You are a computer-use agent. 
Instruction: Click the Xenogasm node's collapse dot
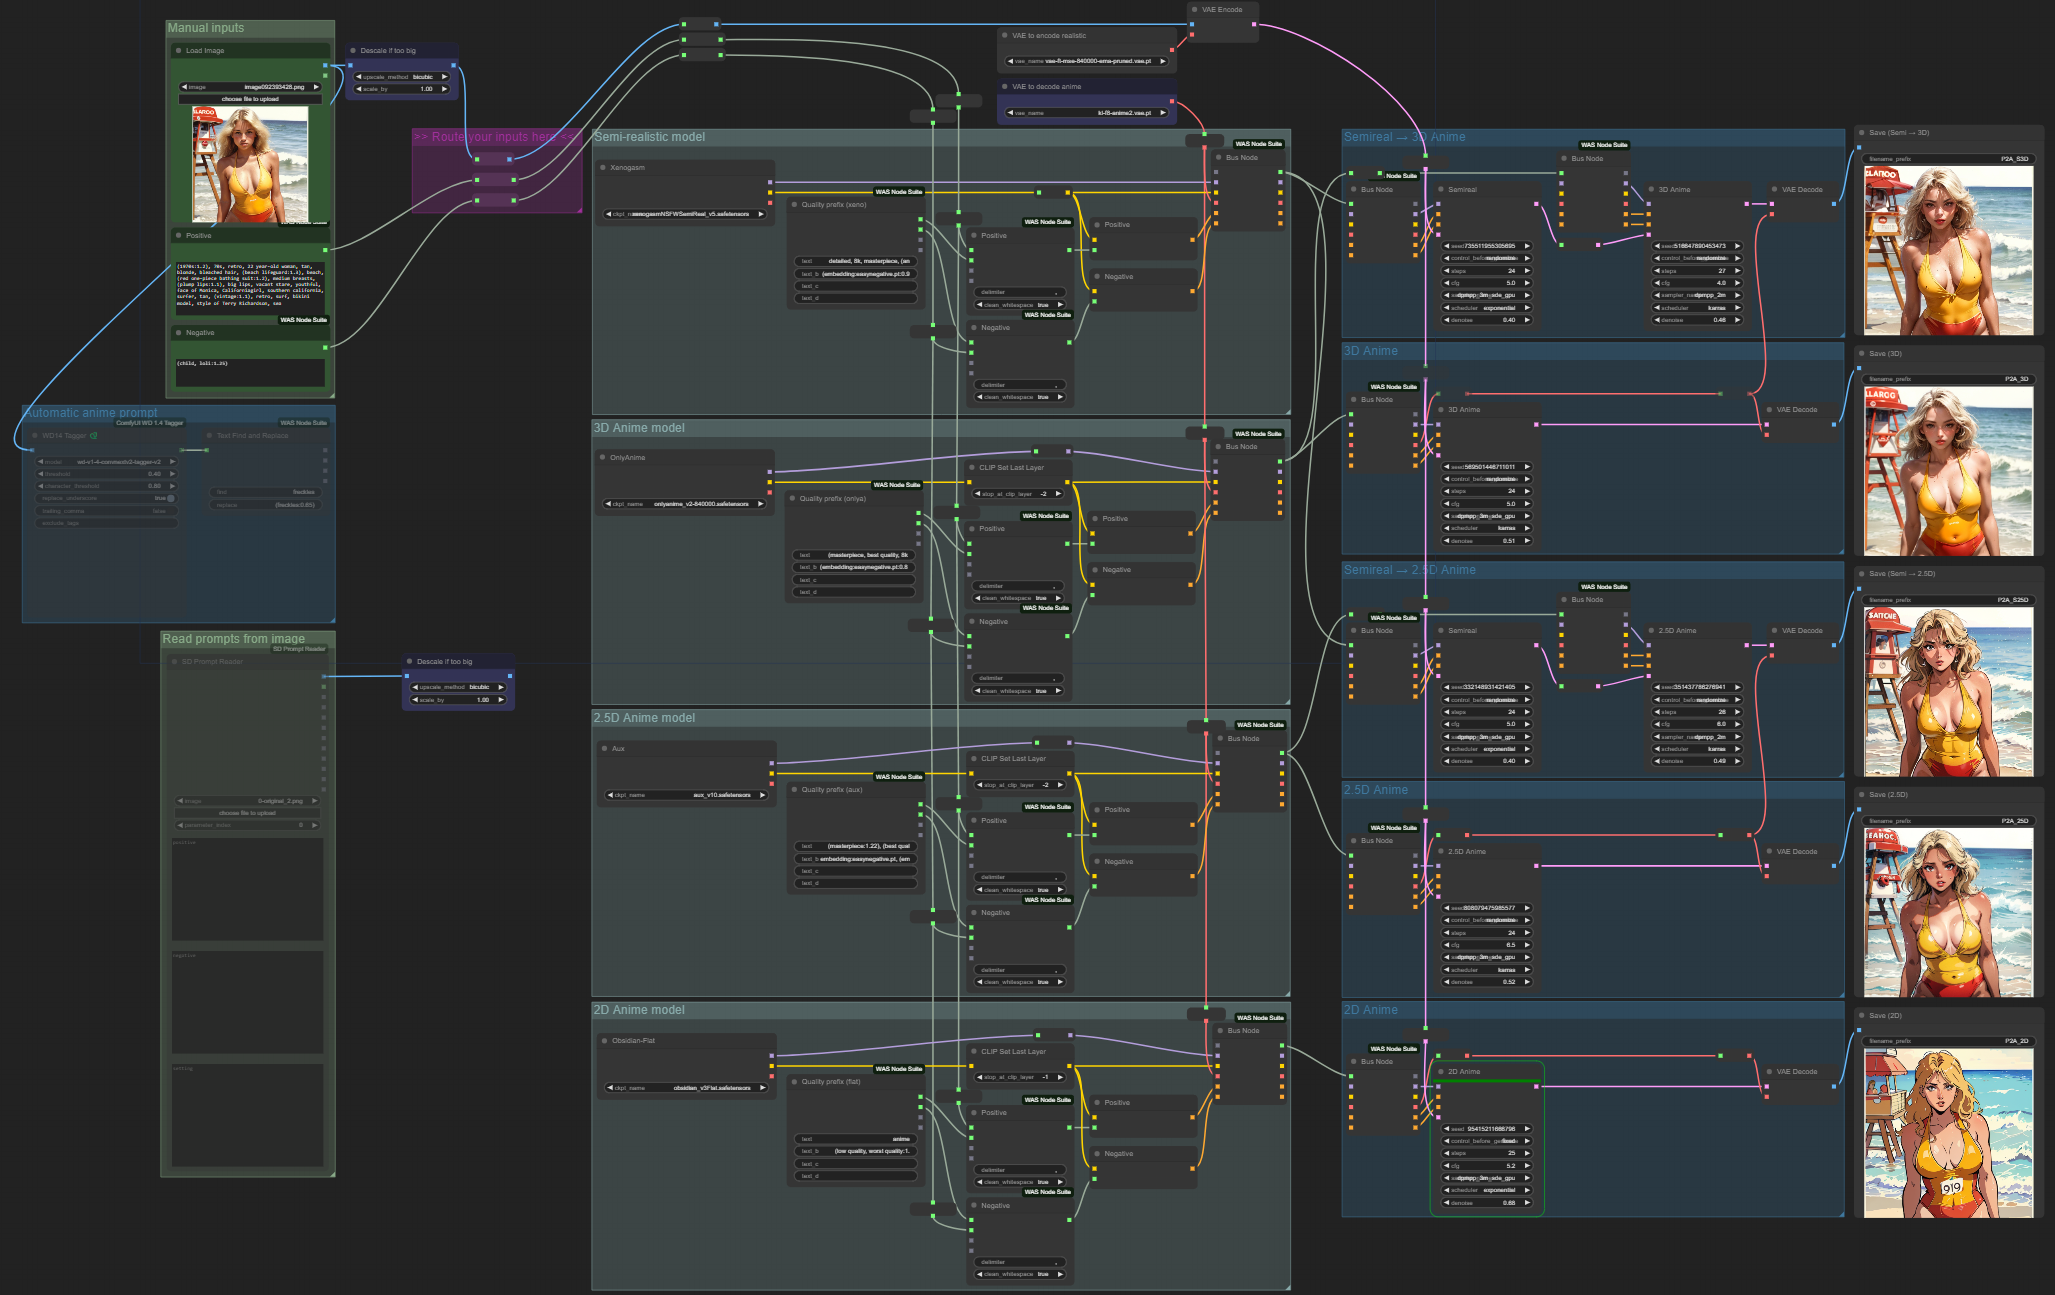[x=603, y=168]
